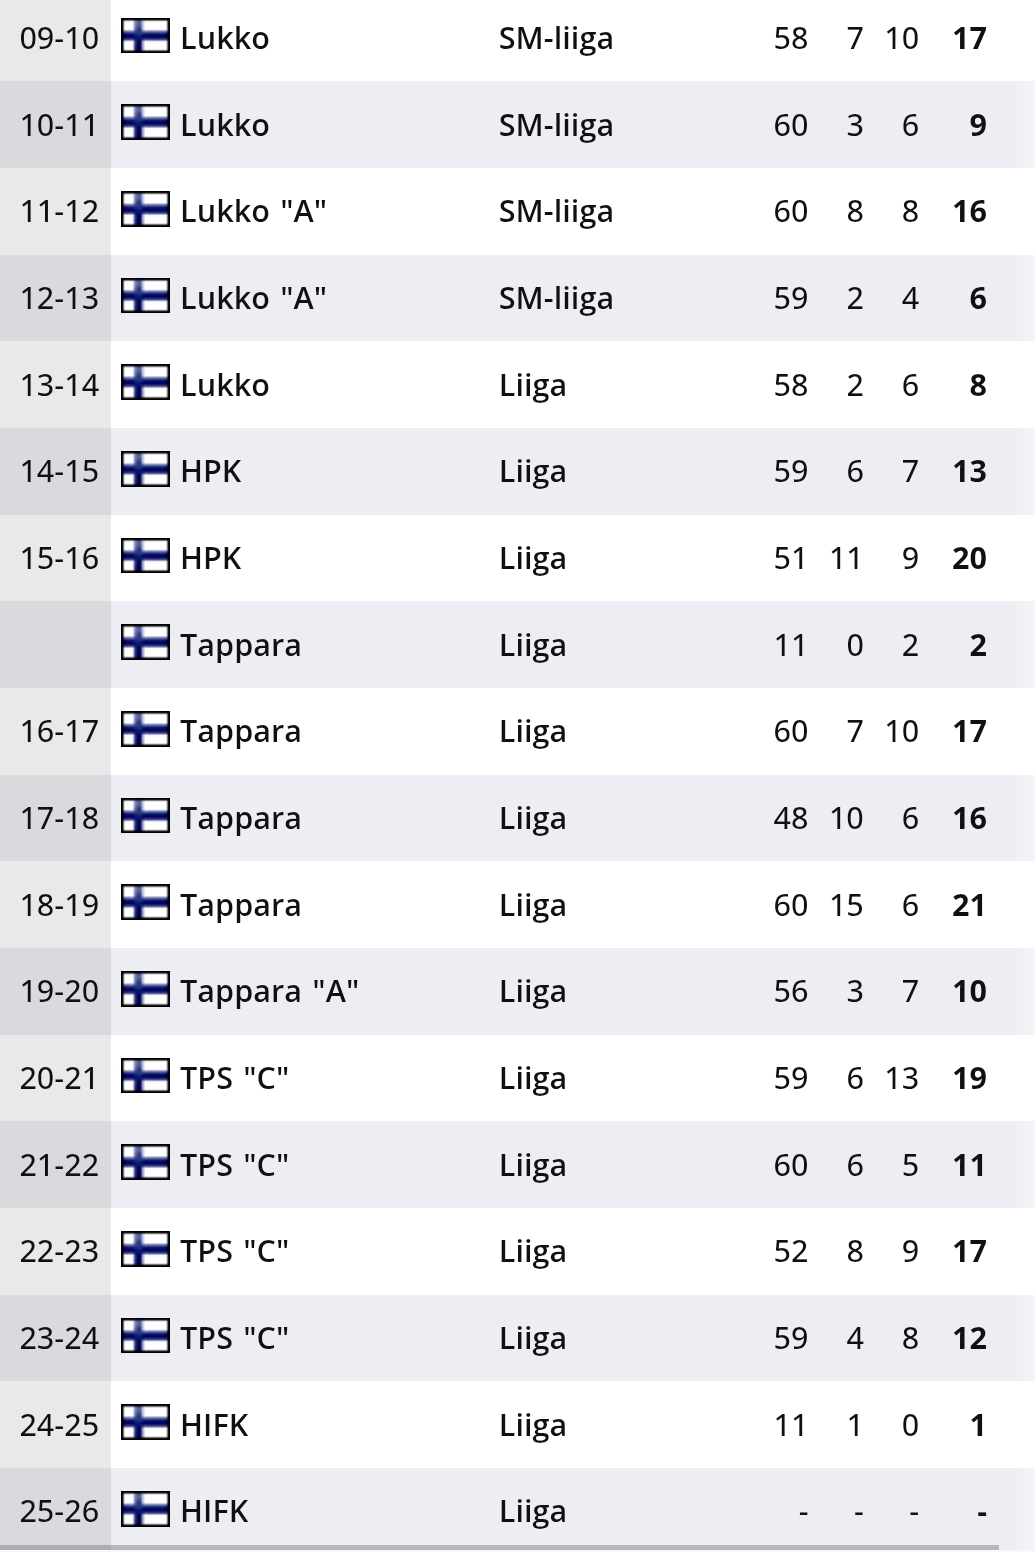Select the 17-18 season label
The height and width of the screenshot is (1552, 1035).
pyautogui.click(x=59, y=818)
